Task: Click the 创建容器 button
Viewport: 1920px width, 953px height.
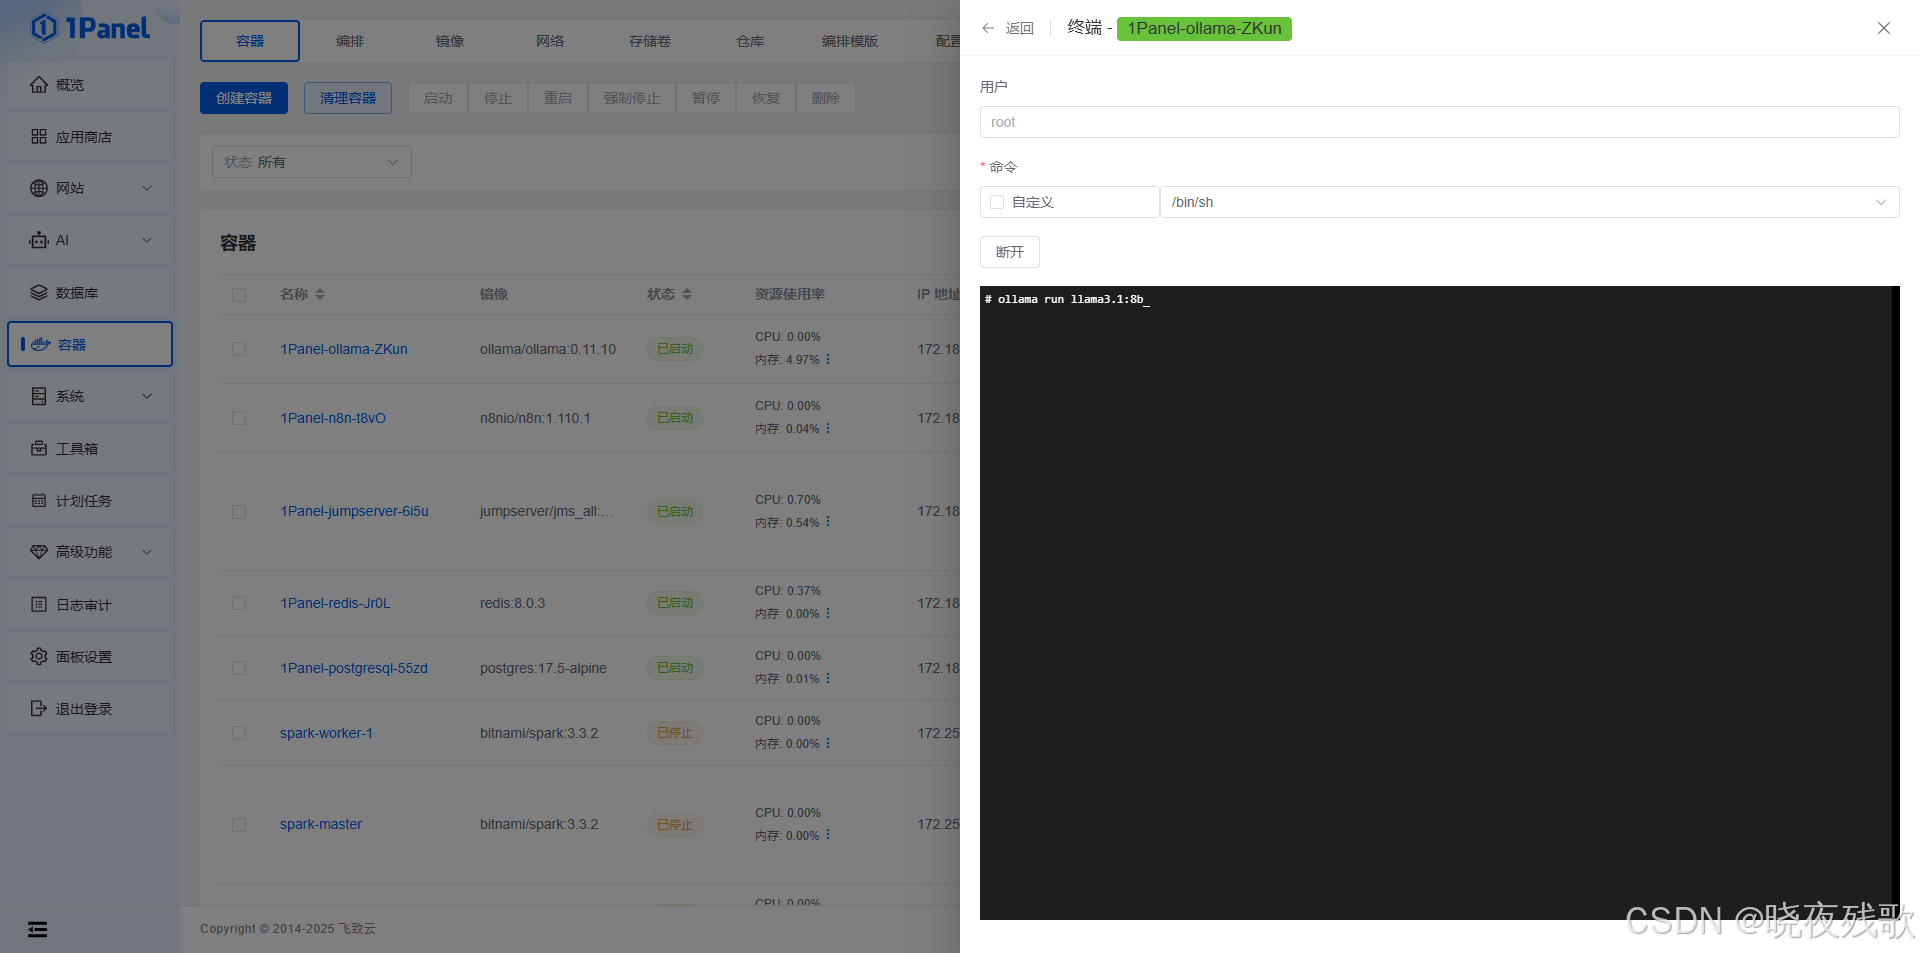Action: tap(244, 98)
